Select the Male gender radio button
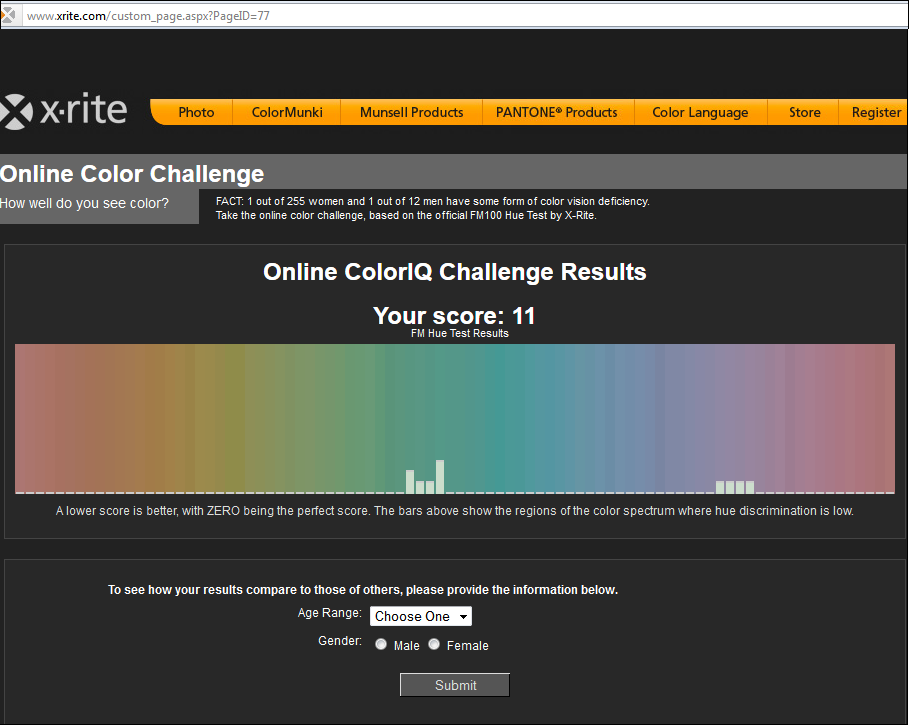Screen dimensions: 909x725 [x=381, y=644]
